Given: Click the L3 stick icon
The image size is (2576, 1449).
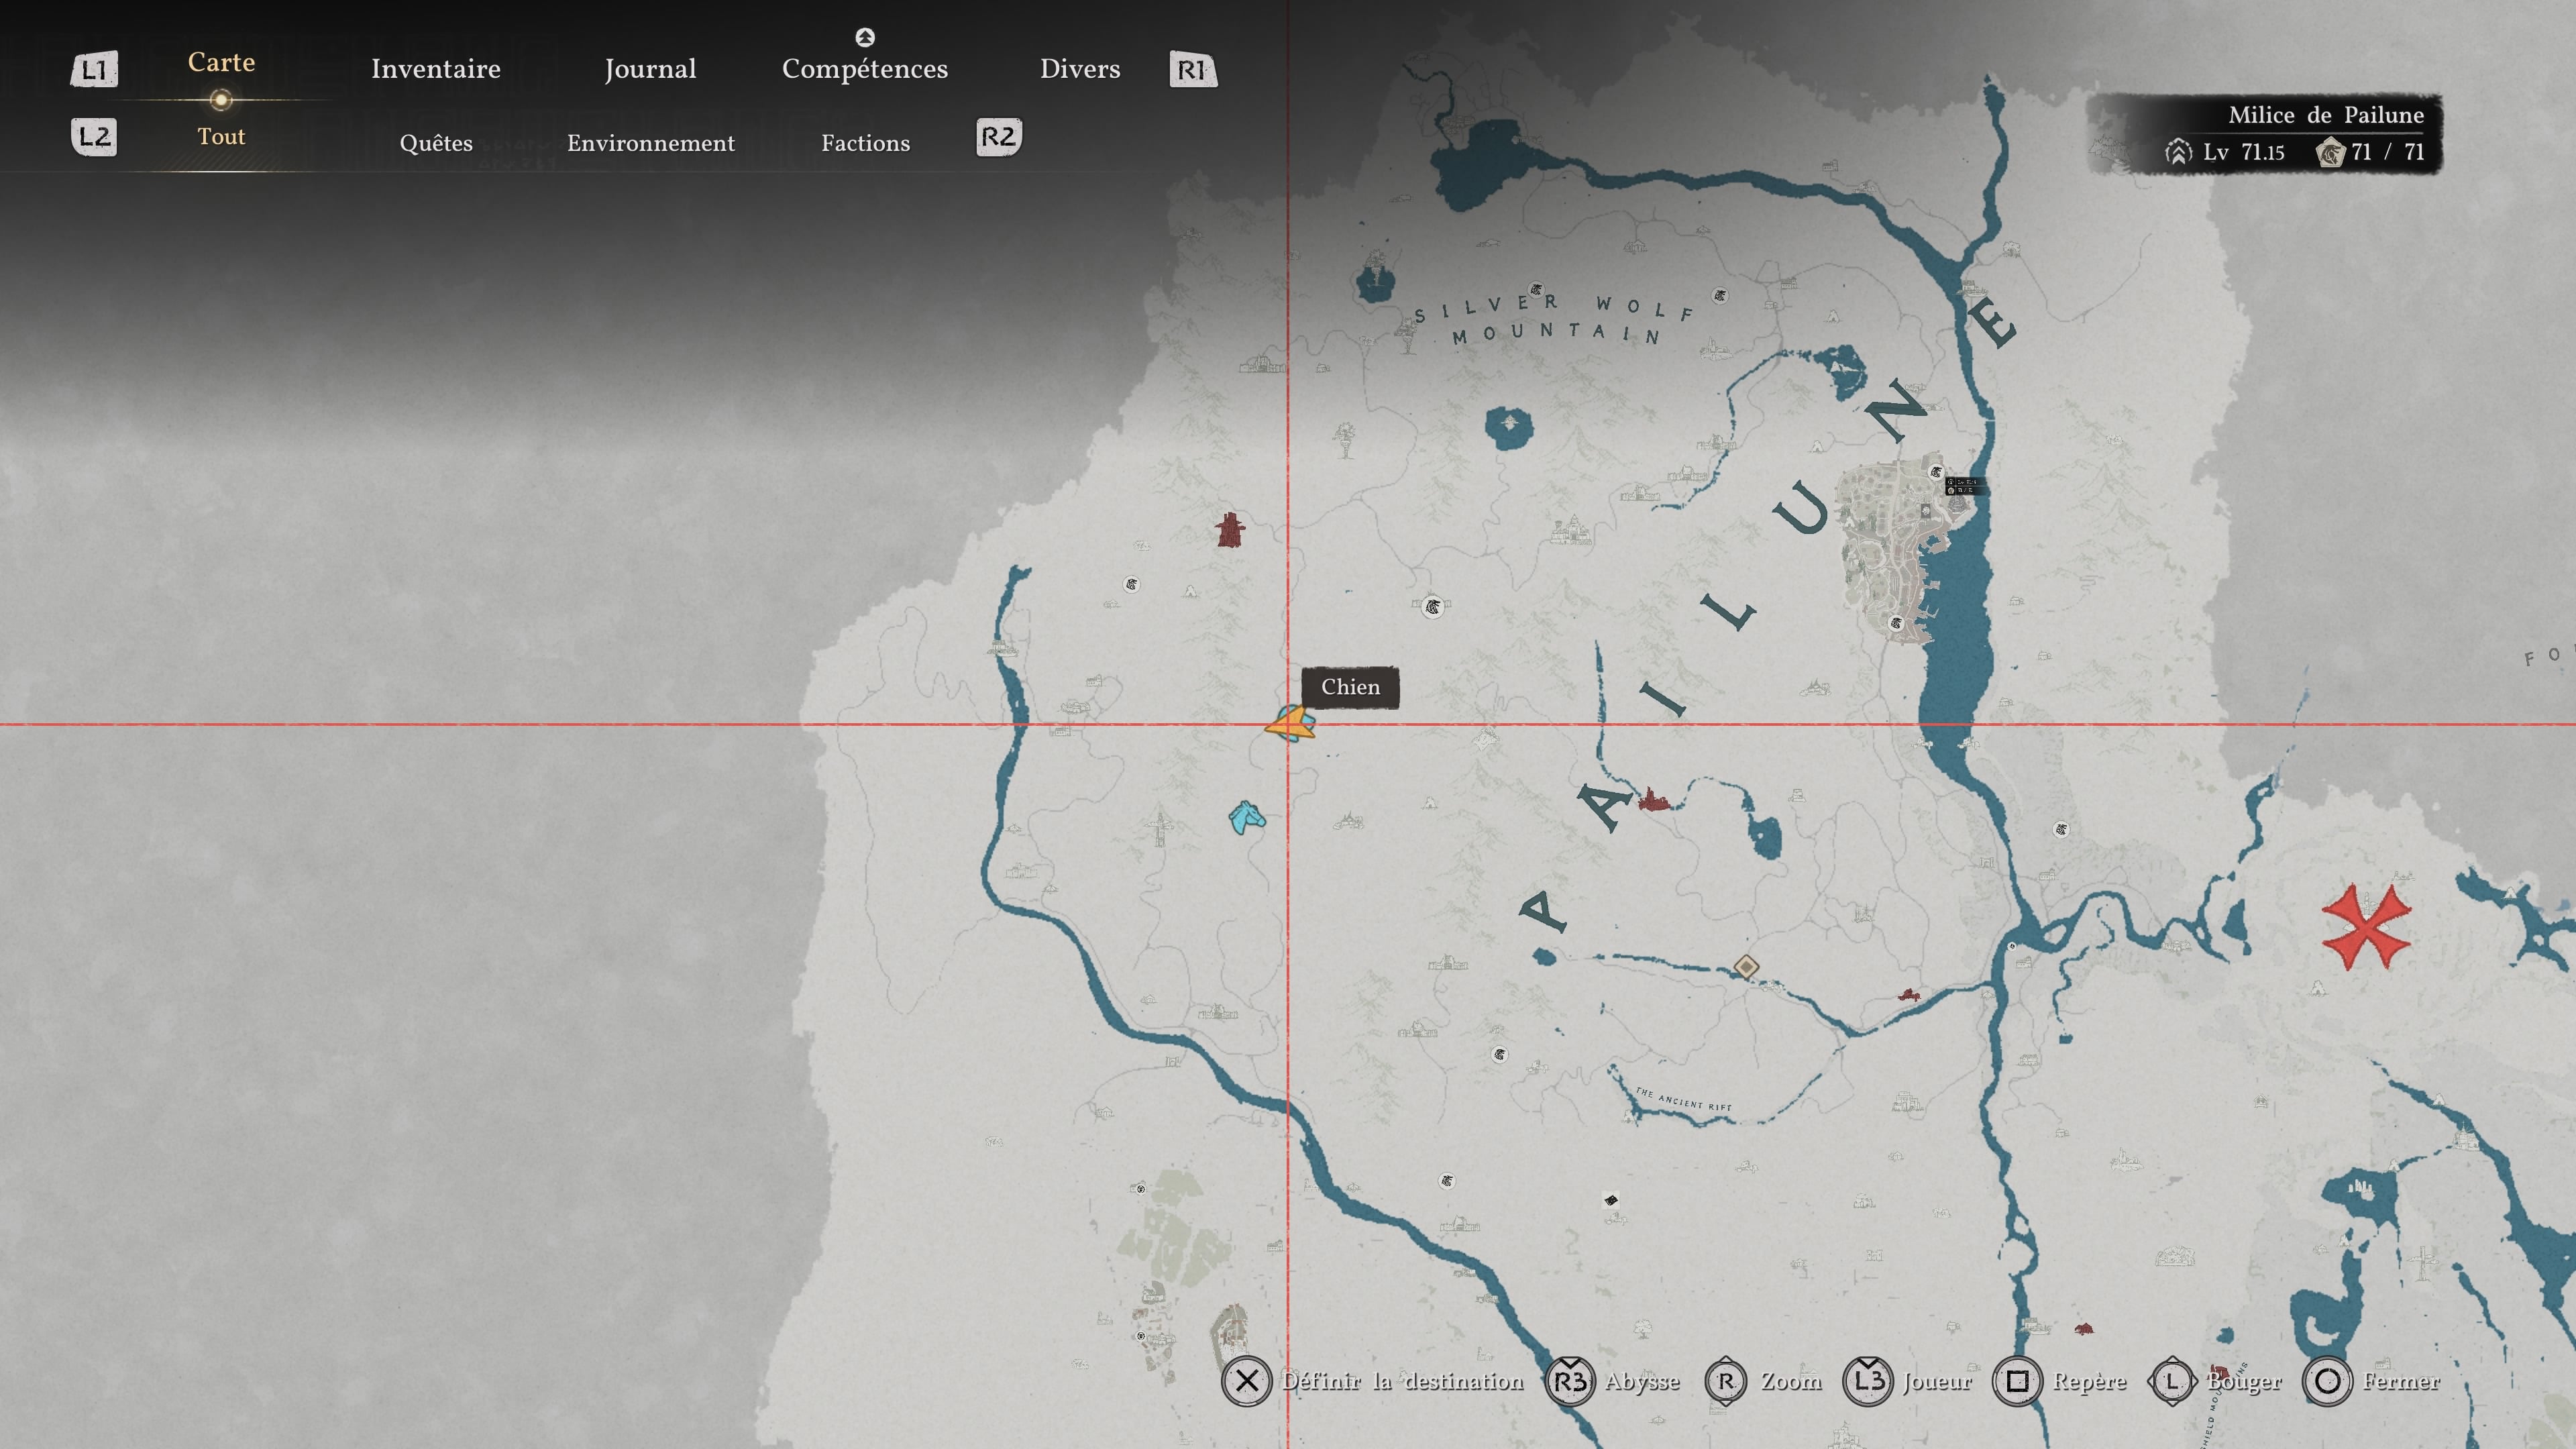Looking at the screenshot, I should point(1868,1381).
